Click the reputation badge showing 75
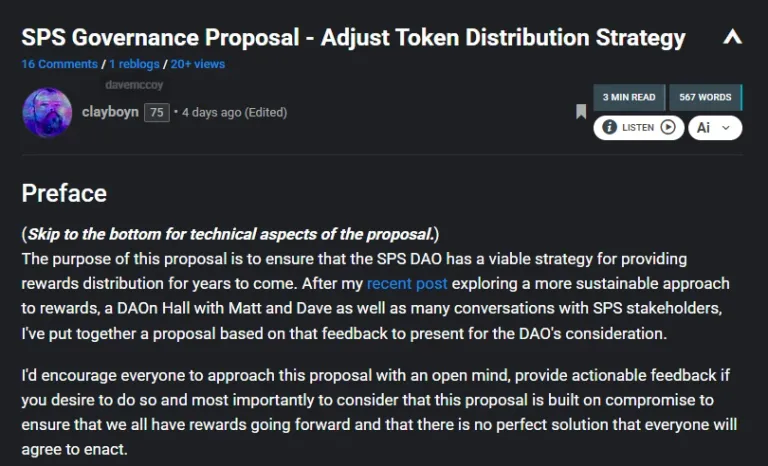The width and height of the screenshot is (768, 466). pyautogui.click(x=157, y=113)
